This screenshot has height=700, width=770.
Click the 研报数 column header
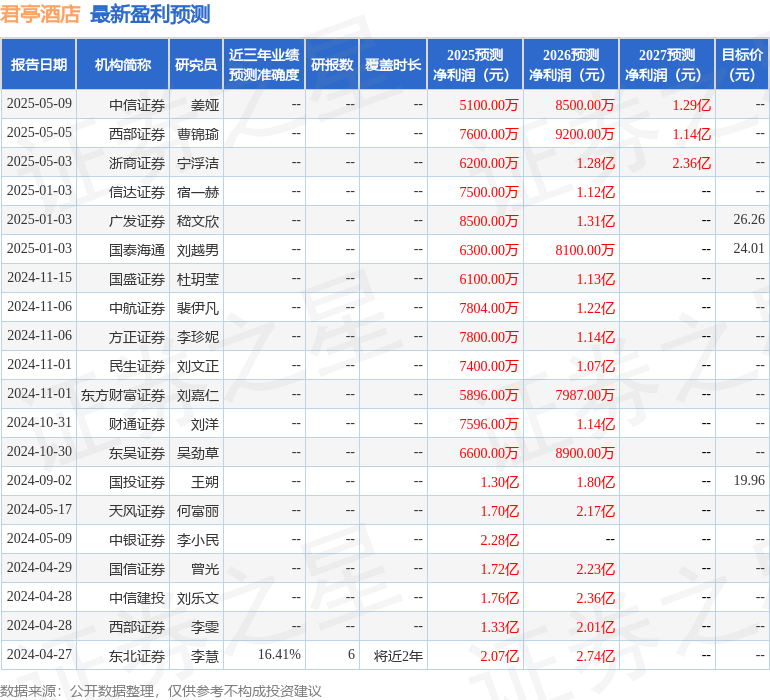click(x=332, y=65)
